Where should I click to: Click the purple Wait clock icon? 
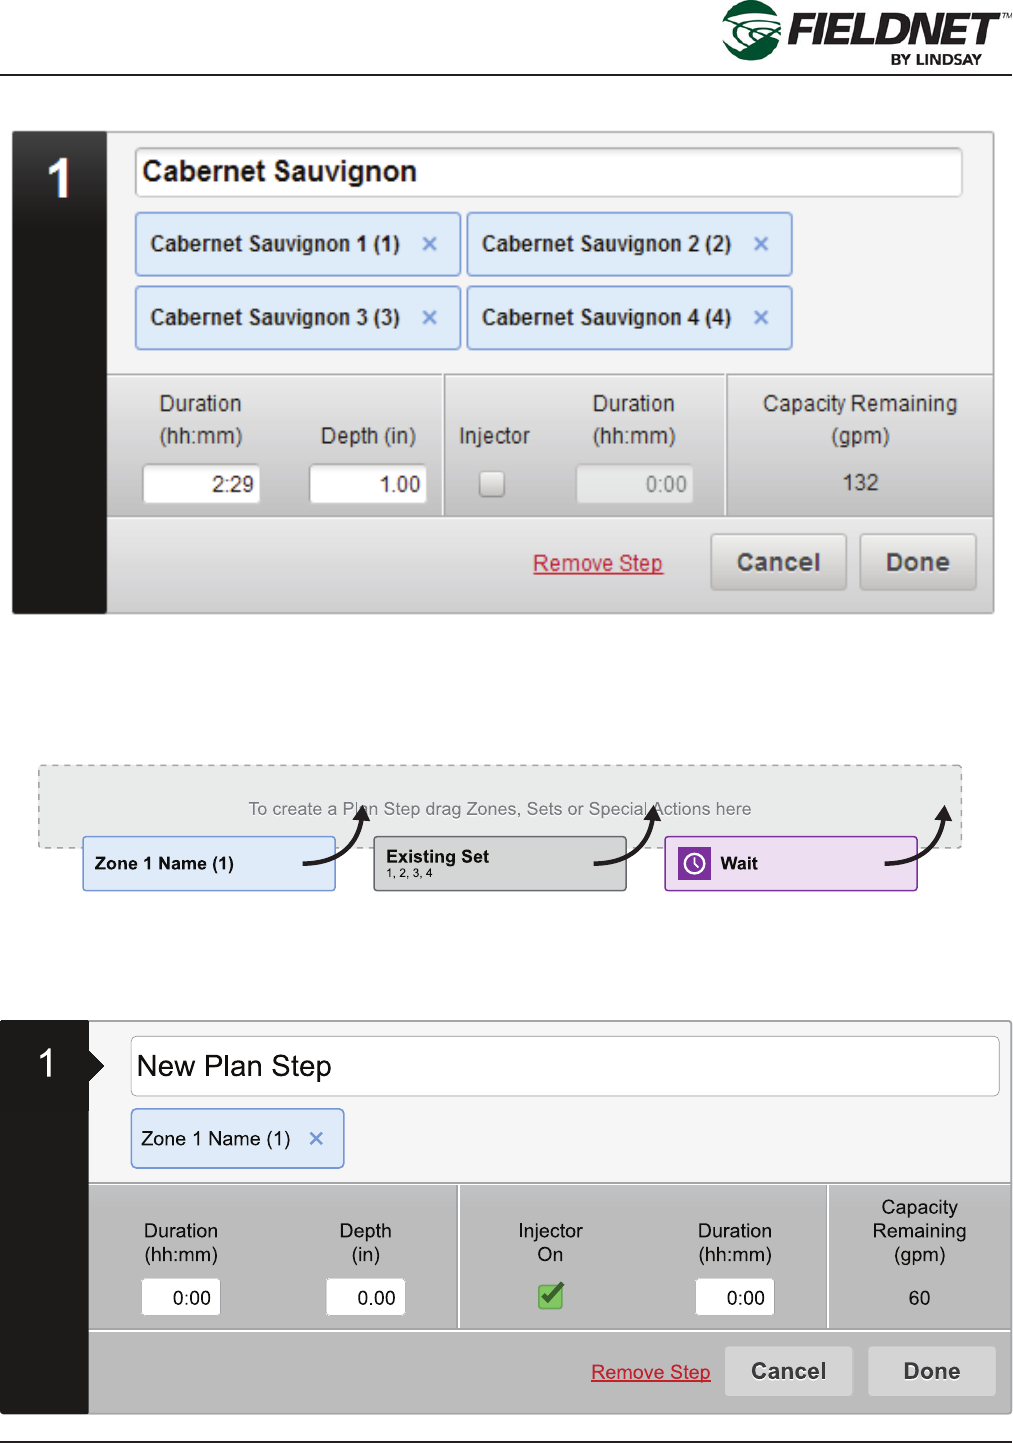694,864
